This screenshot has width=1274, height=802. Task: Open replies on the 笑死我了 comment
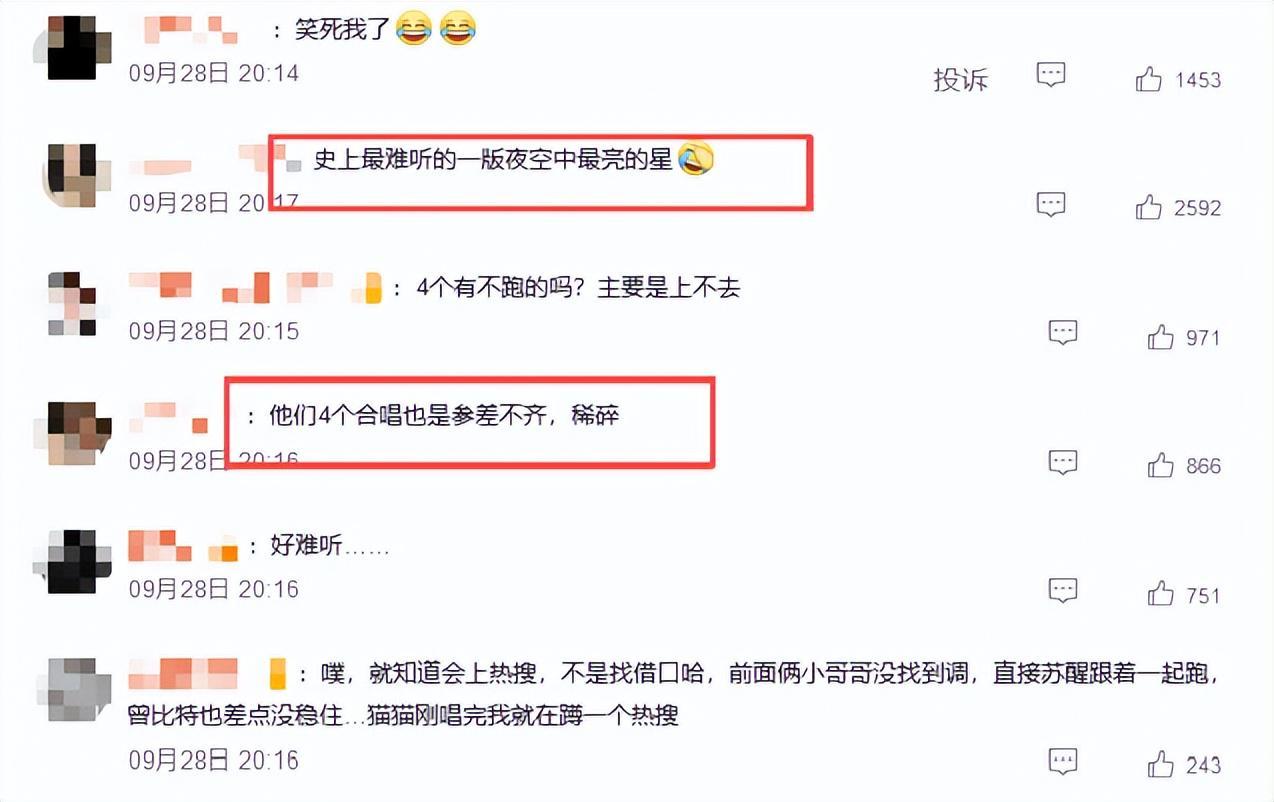pyautogui.click(x=1050, y=75)
